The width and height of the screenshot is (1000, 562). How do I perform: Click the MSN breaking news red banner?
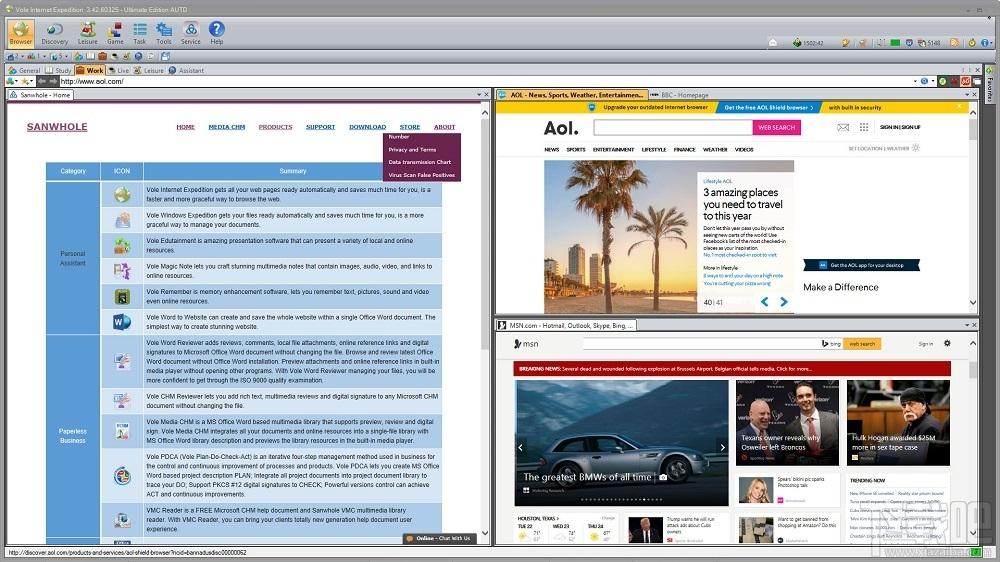click(x=732, y=369)
